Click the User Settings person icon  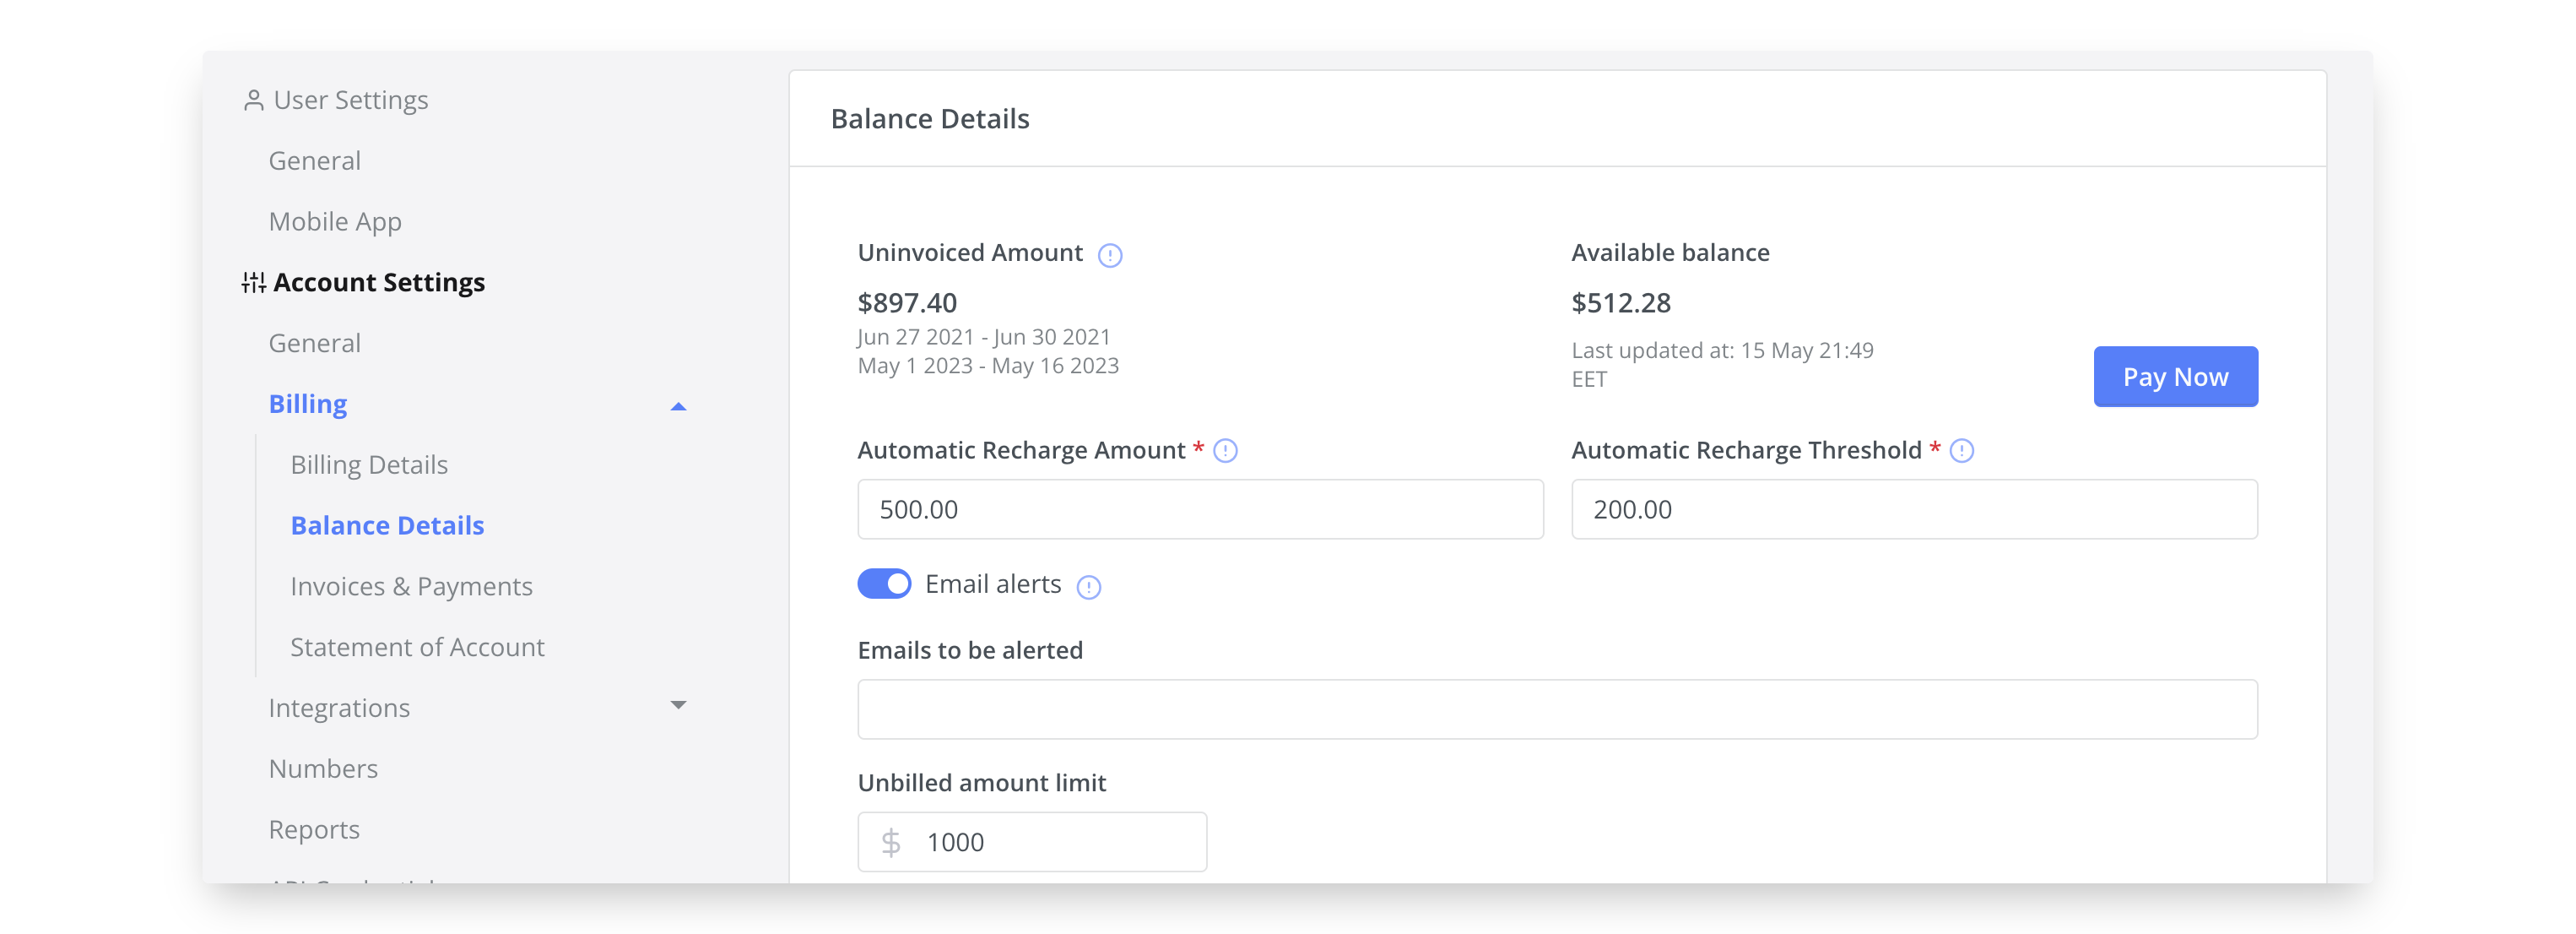click(x=254, y=100)
